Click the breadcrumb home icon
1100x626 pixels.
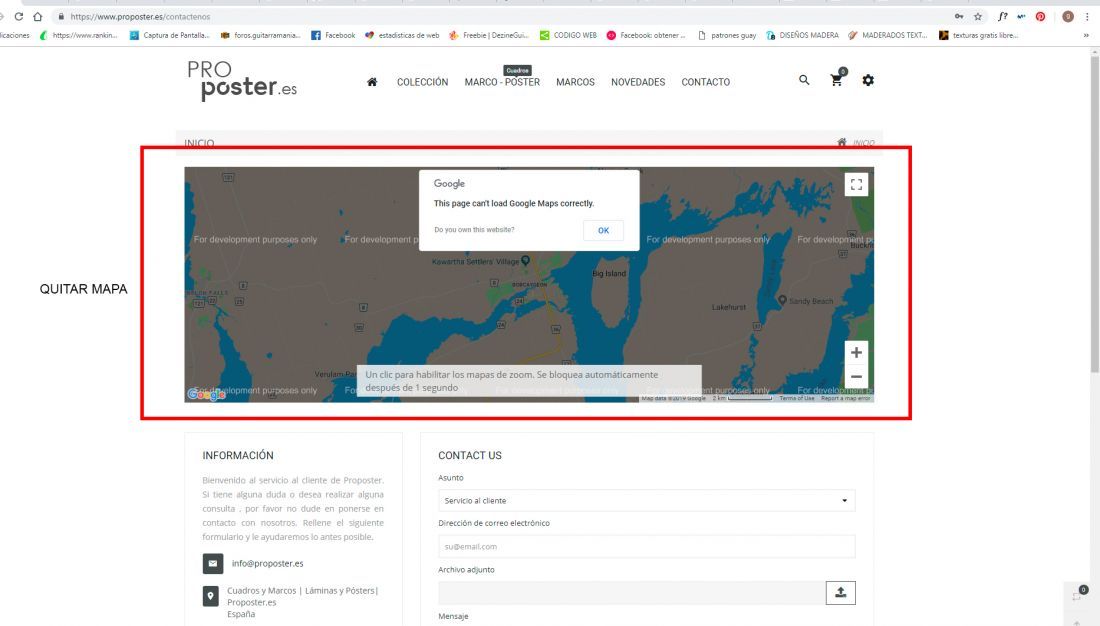tap(842, 142)
